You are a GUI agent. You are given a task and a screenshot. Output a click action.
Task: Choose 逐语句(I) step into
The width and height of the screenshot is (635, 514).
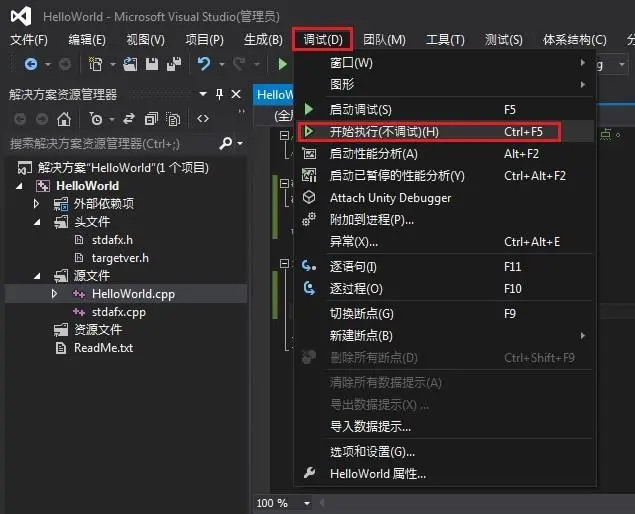click(445, 267)
